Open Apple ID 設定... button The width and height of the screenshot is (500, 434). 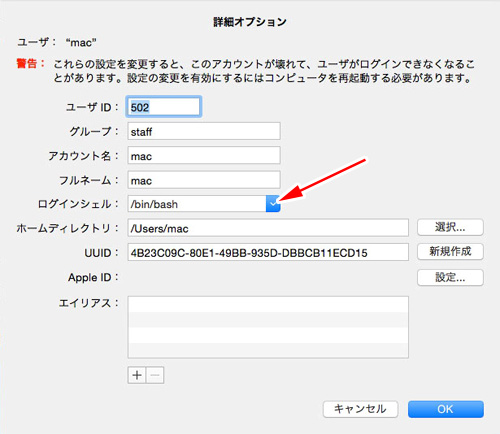(450, 277)
